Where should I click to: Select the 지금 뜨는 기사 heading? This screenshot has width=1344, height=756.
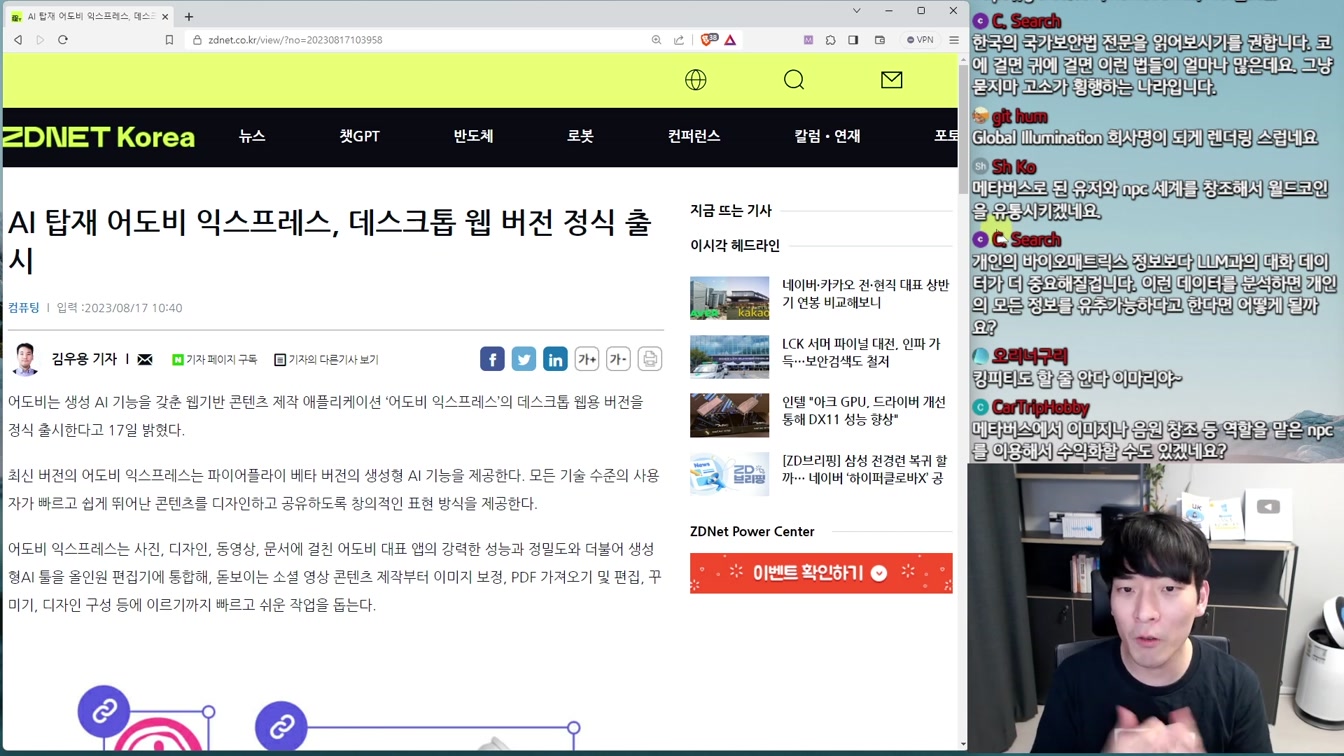pos(731,211)
